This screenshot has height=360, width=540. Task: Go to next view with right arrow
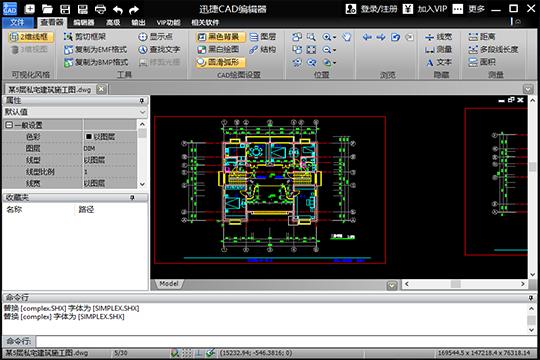[x=381, y=37]
